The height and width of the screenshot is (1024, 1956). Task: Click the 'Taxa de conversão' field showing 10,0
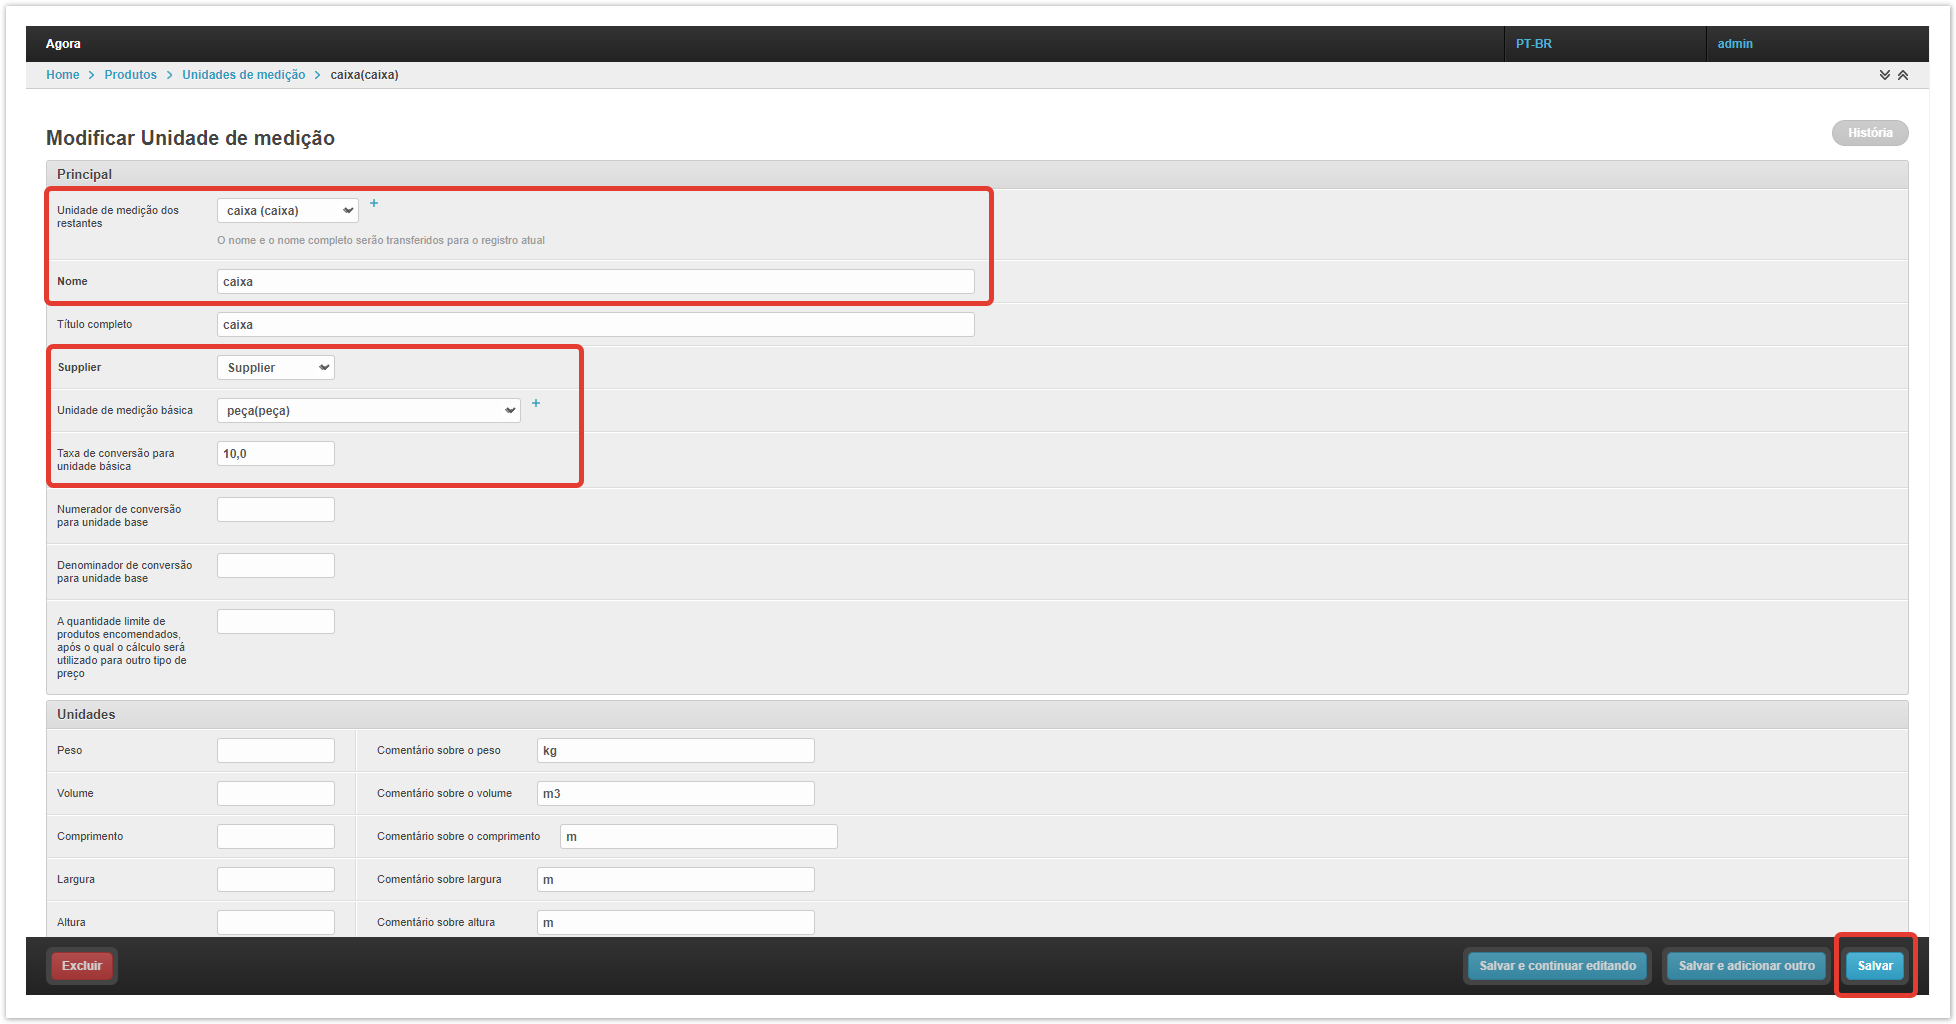coord(276,454)
